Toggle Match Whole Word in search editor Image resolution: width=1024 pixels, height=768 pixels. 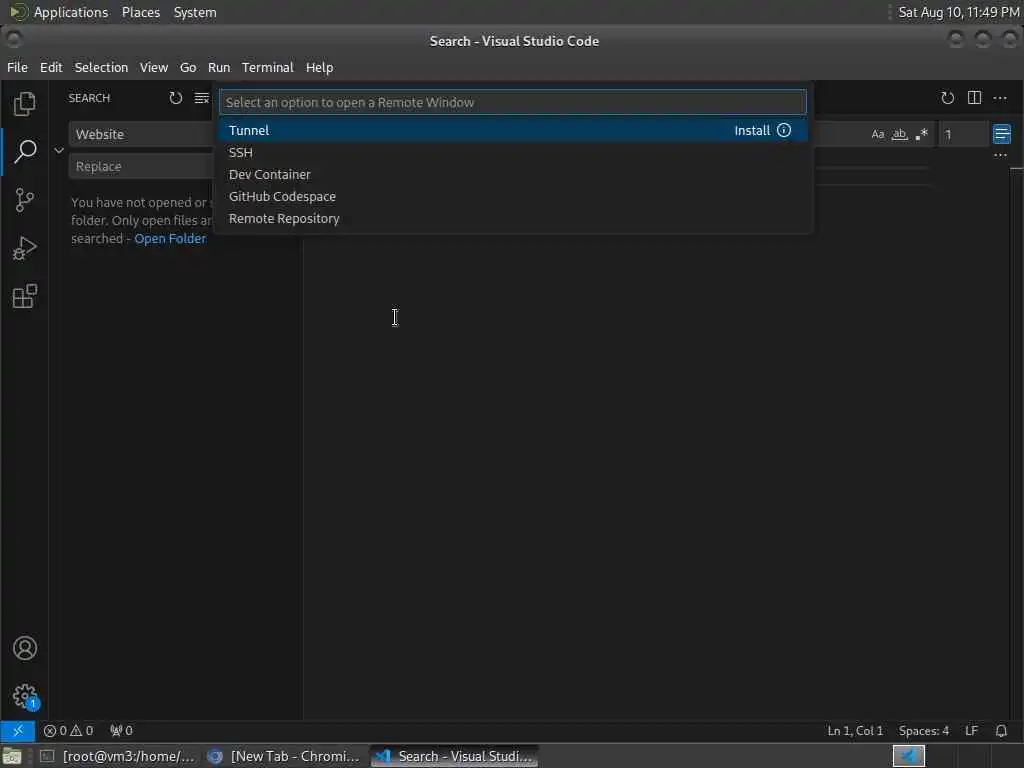pos(899,135)
